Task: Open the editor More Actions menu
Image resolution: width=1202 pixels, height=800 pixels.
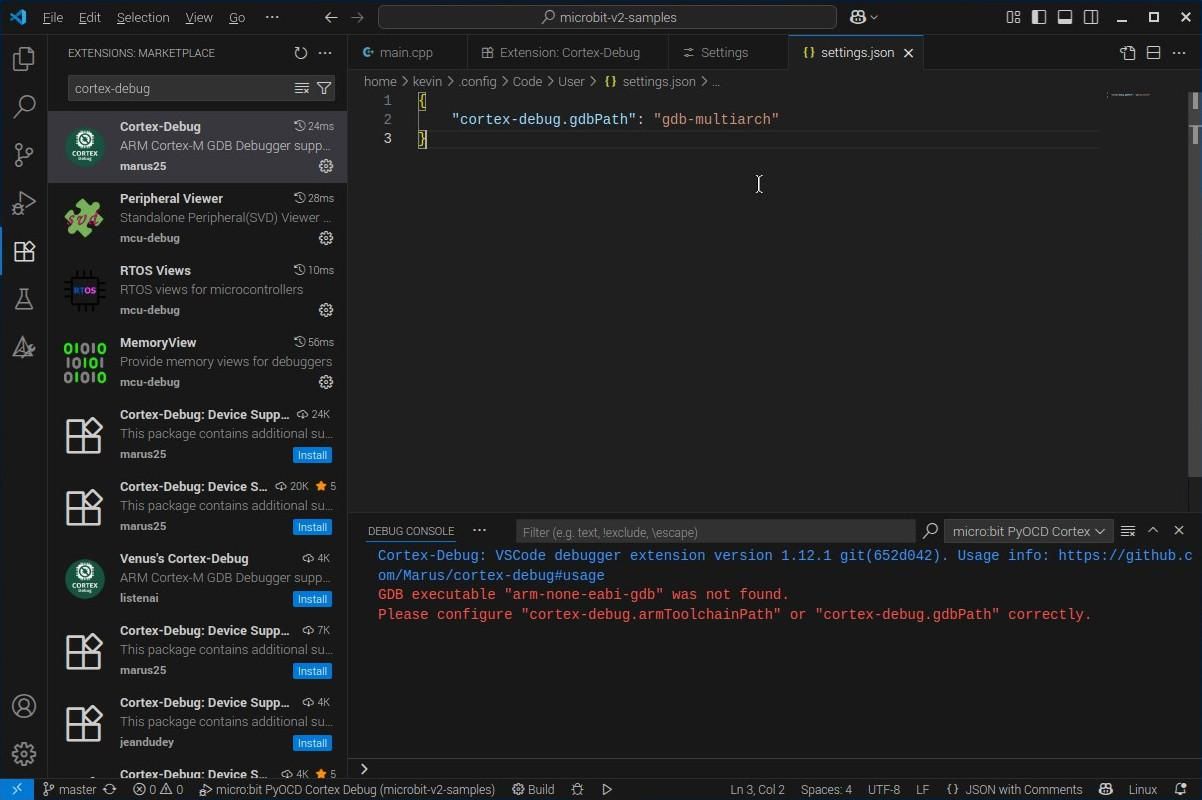Action: coord(1179,52)
